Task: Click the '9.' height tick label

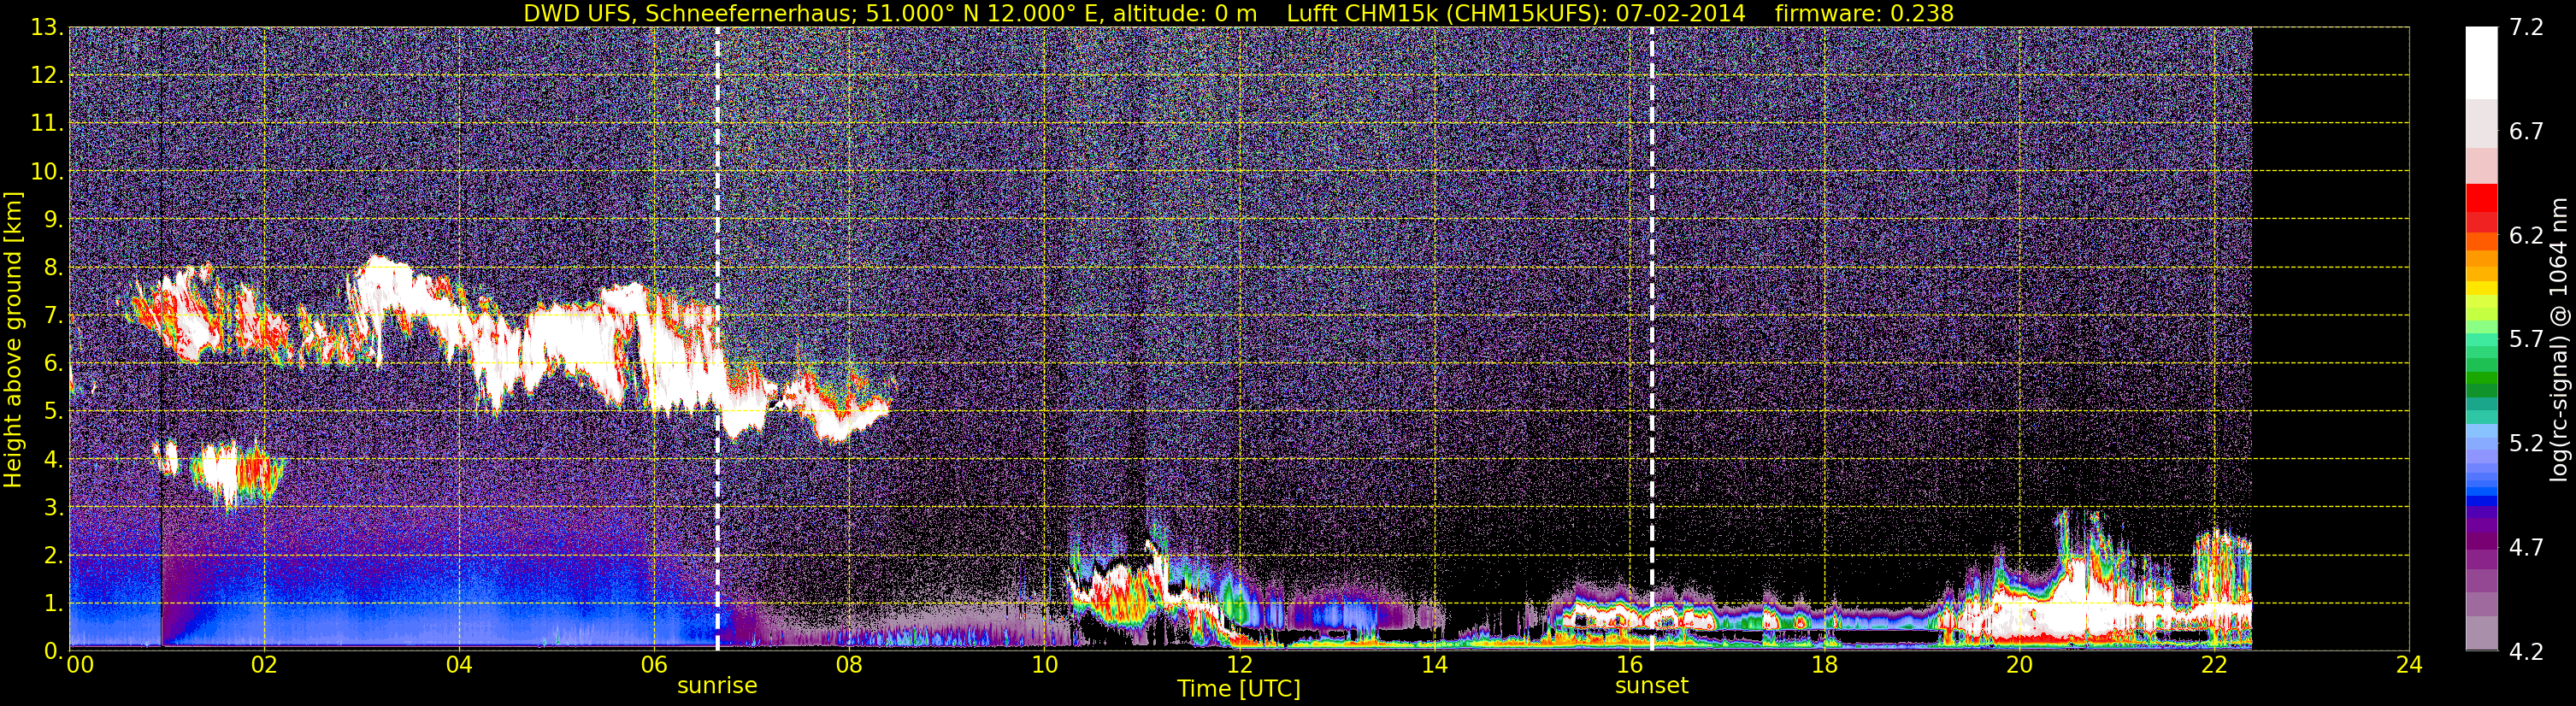Action: (x=52, y=220)
